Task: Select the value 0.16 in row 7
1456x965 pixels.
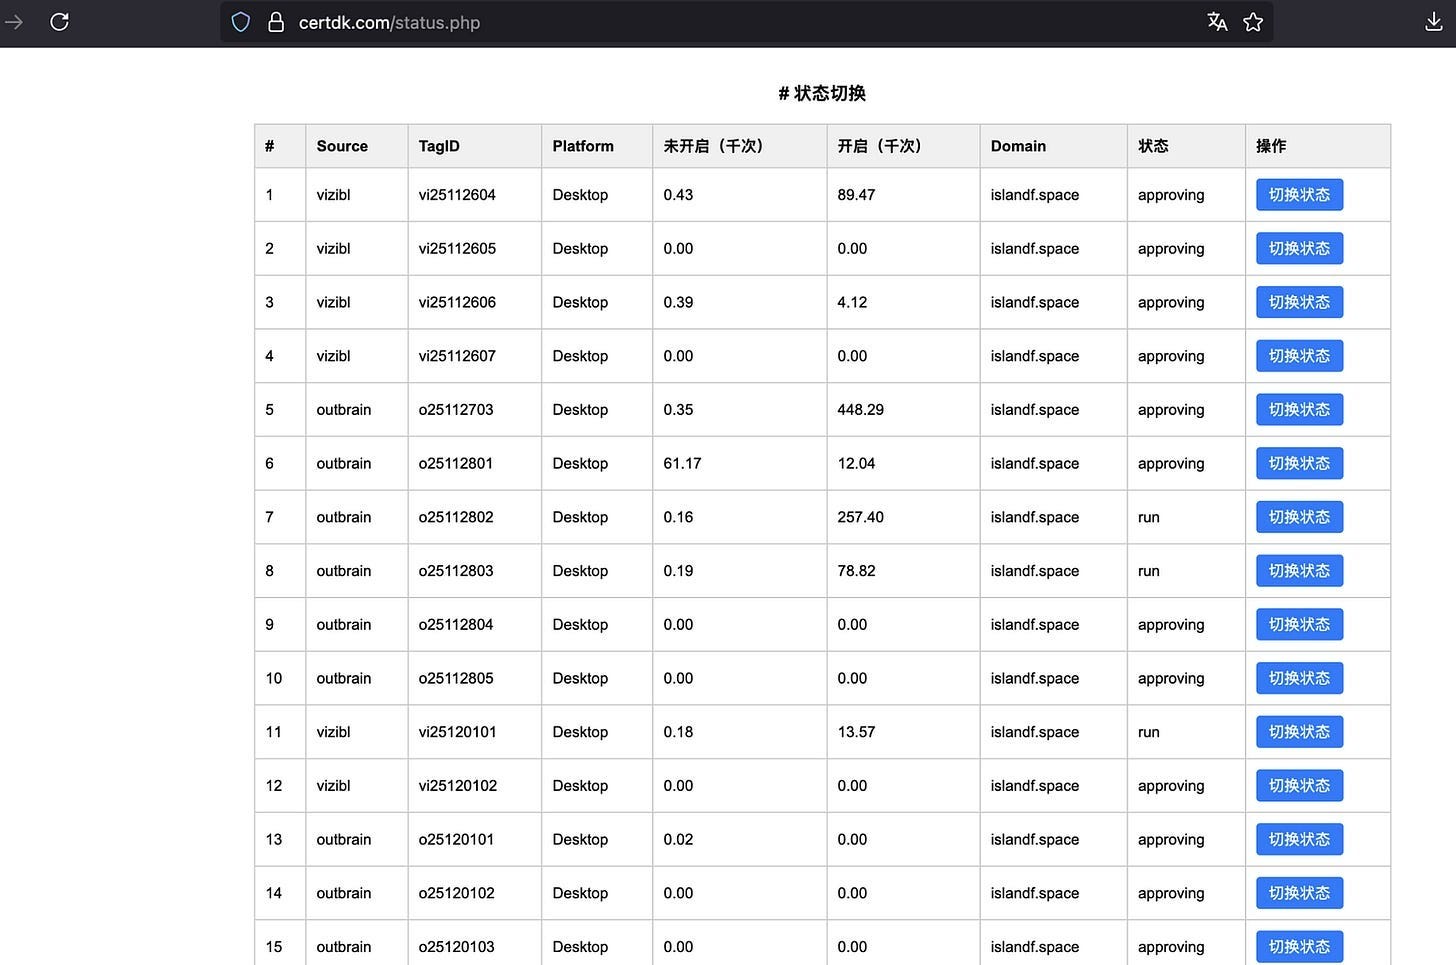Action: (x=678, y=517)
